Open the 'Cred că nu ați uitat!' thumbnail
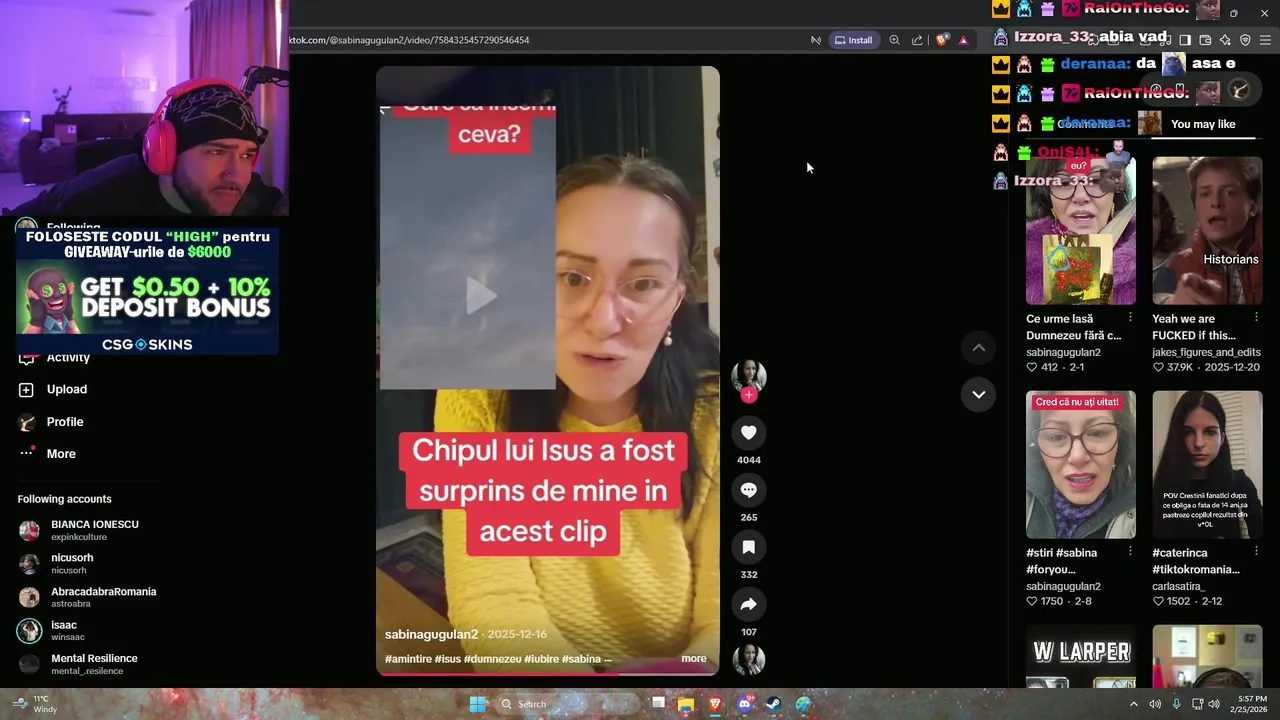Image resolution: width=1280 pixels, height=720 pixels. tap(1081, 465)
